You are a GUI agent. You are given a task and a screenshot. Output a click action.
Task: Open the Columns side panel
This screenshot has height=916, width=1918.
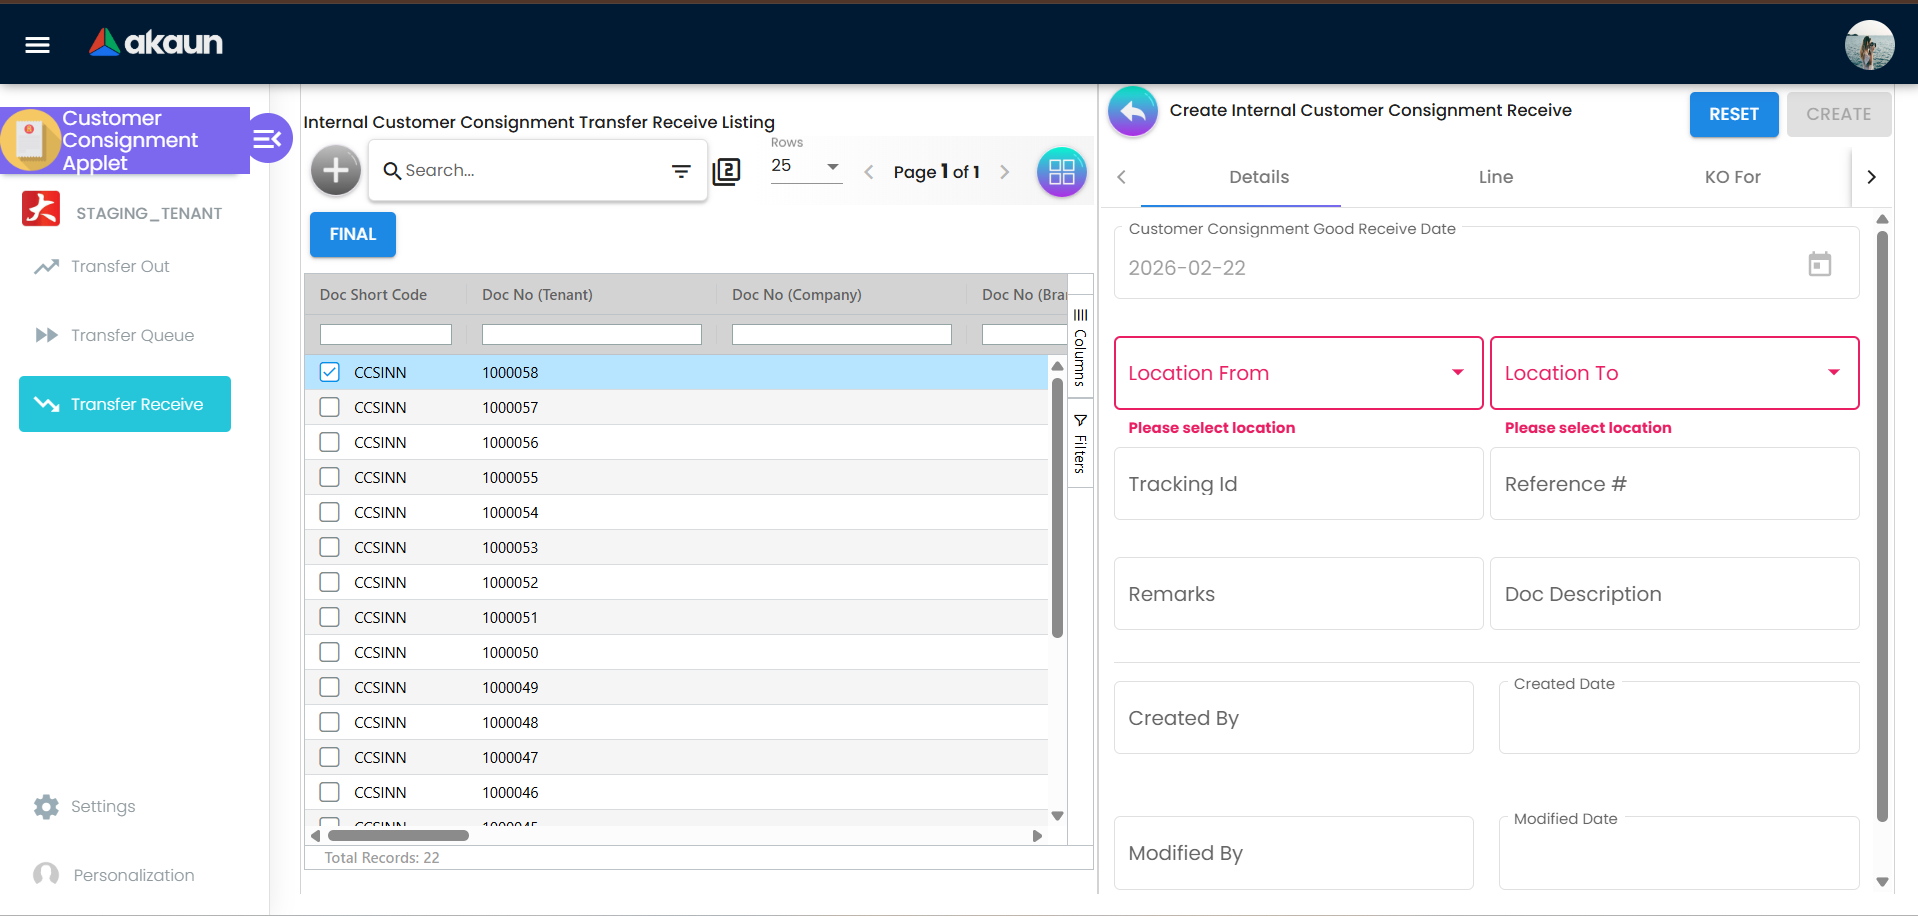tap(1080, 348)
